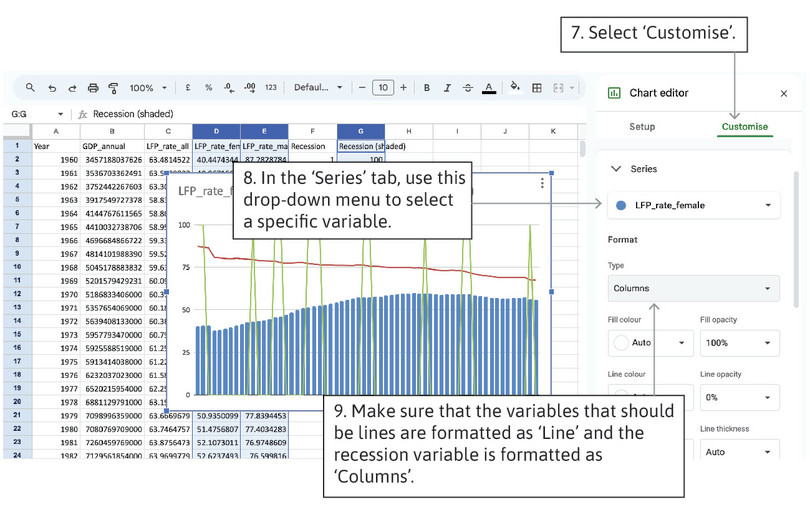Viewport: 810px width, 530px height.
Task: Format cells as percent
Action: click(208, 88)
